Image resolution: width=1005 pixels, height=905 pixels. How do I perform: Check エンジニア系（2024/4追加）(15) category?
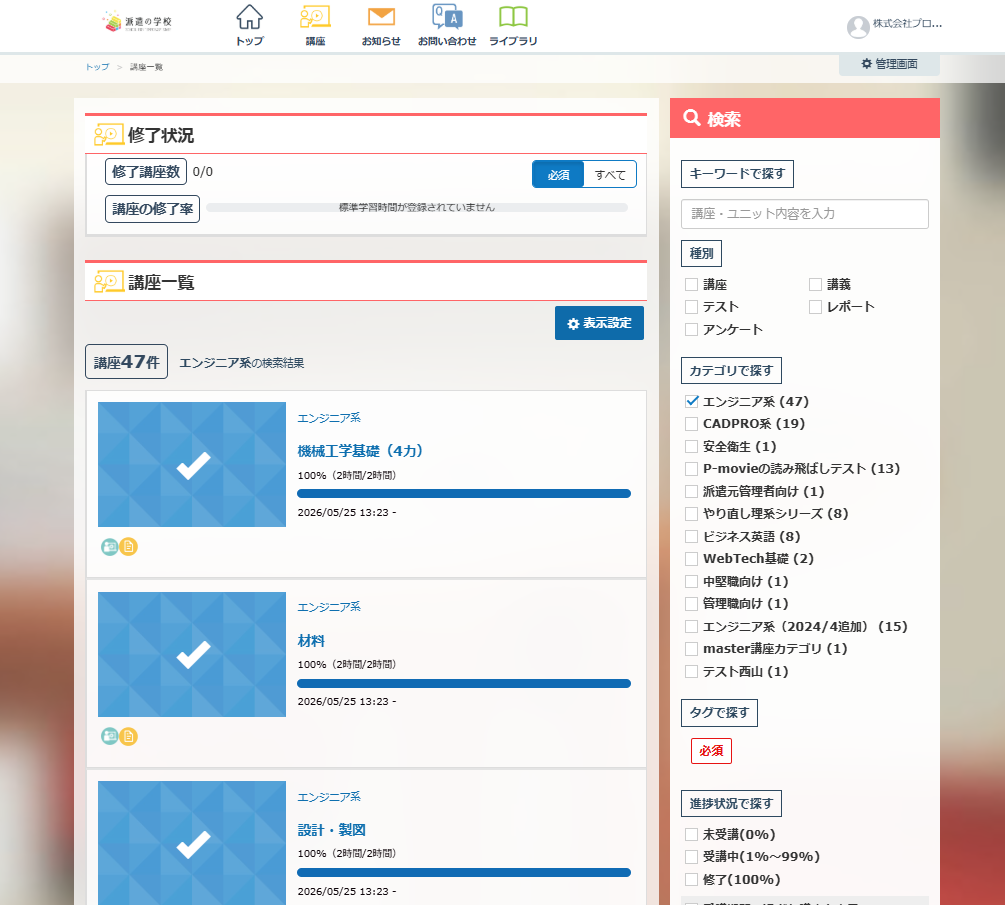[691, 626]
